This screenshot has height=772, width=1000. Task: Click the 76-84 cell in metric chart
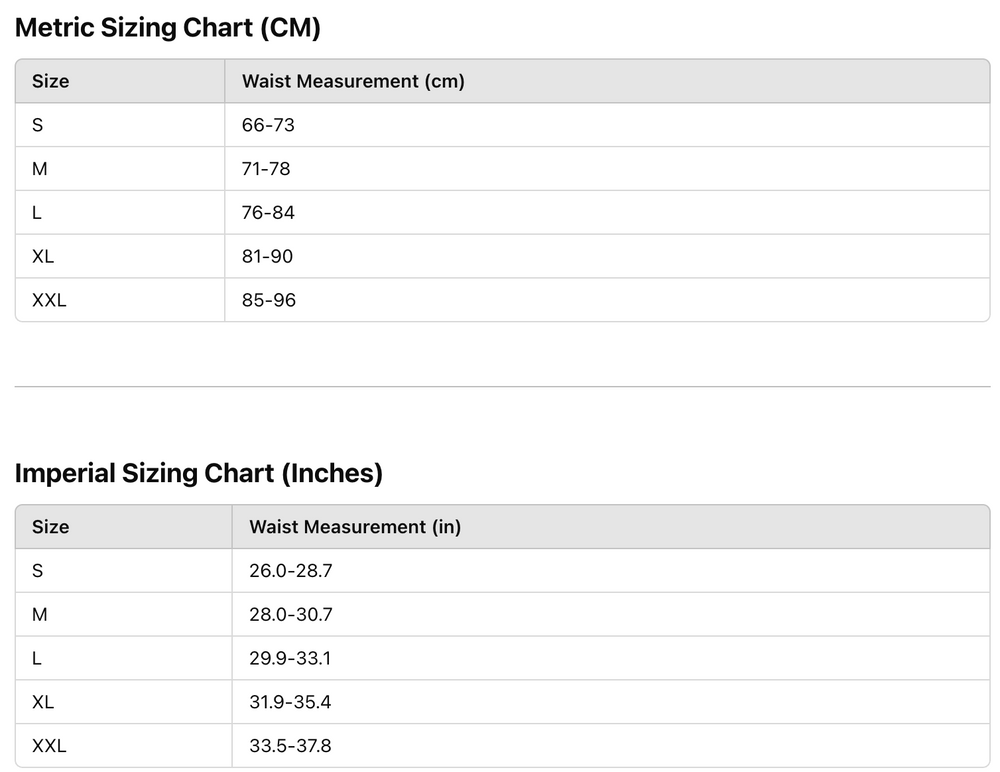coord(268,213)
